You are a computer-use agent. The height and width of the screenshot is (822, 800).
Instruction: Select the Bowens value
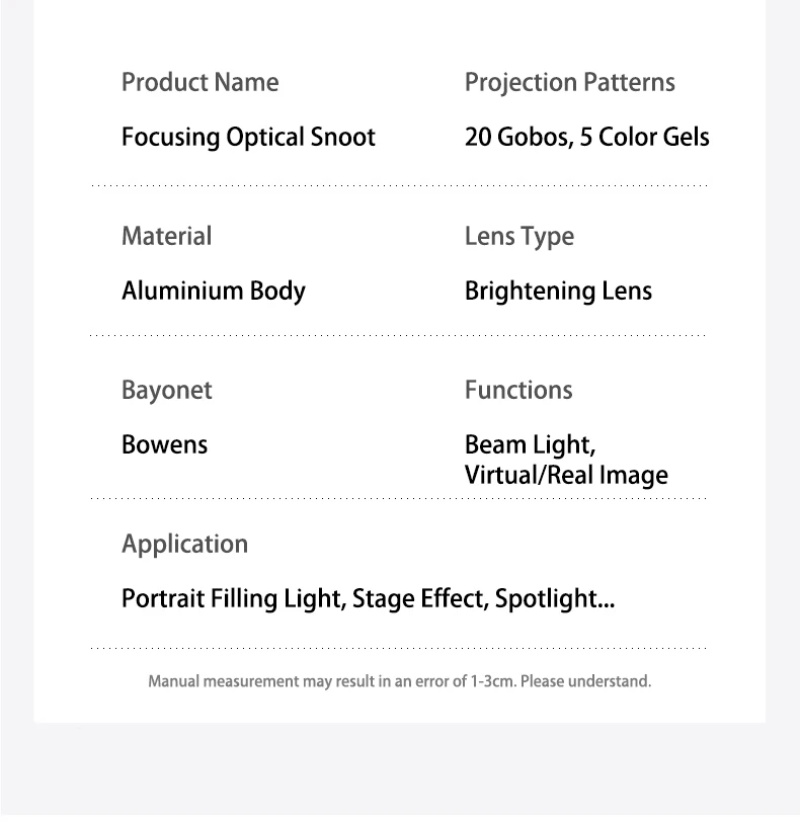pos(165,445)
